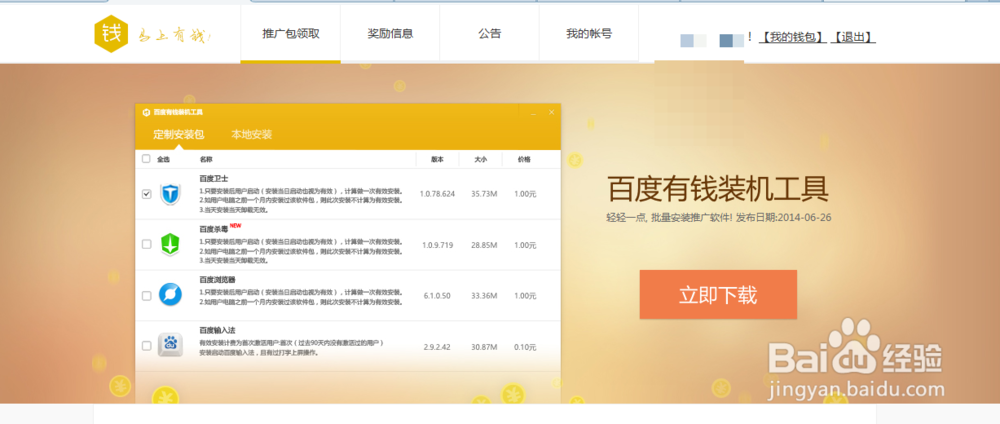The image size is (1000, 424).
Task: Uncheck the 百度卫士 checkbox
Action: coord(147,194)
